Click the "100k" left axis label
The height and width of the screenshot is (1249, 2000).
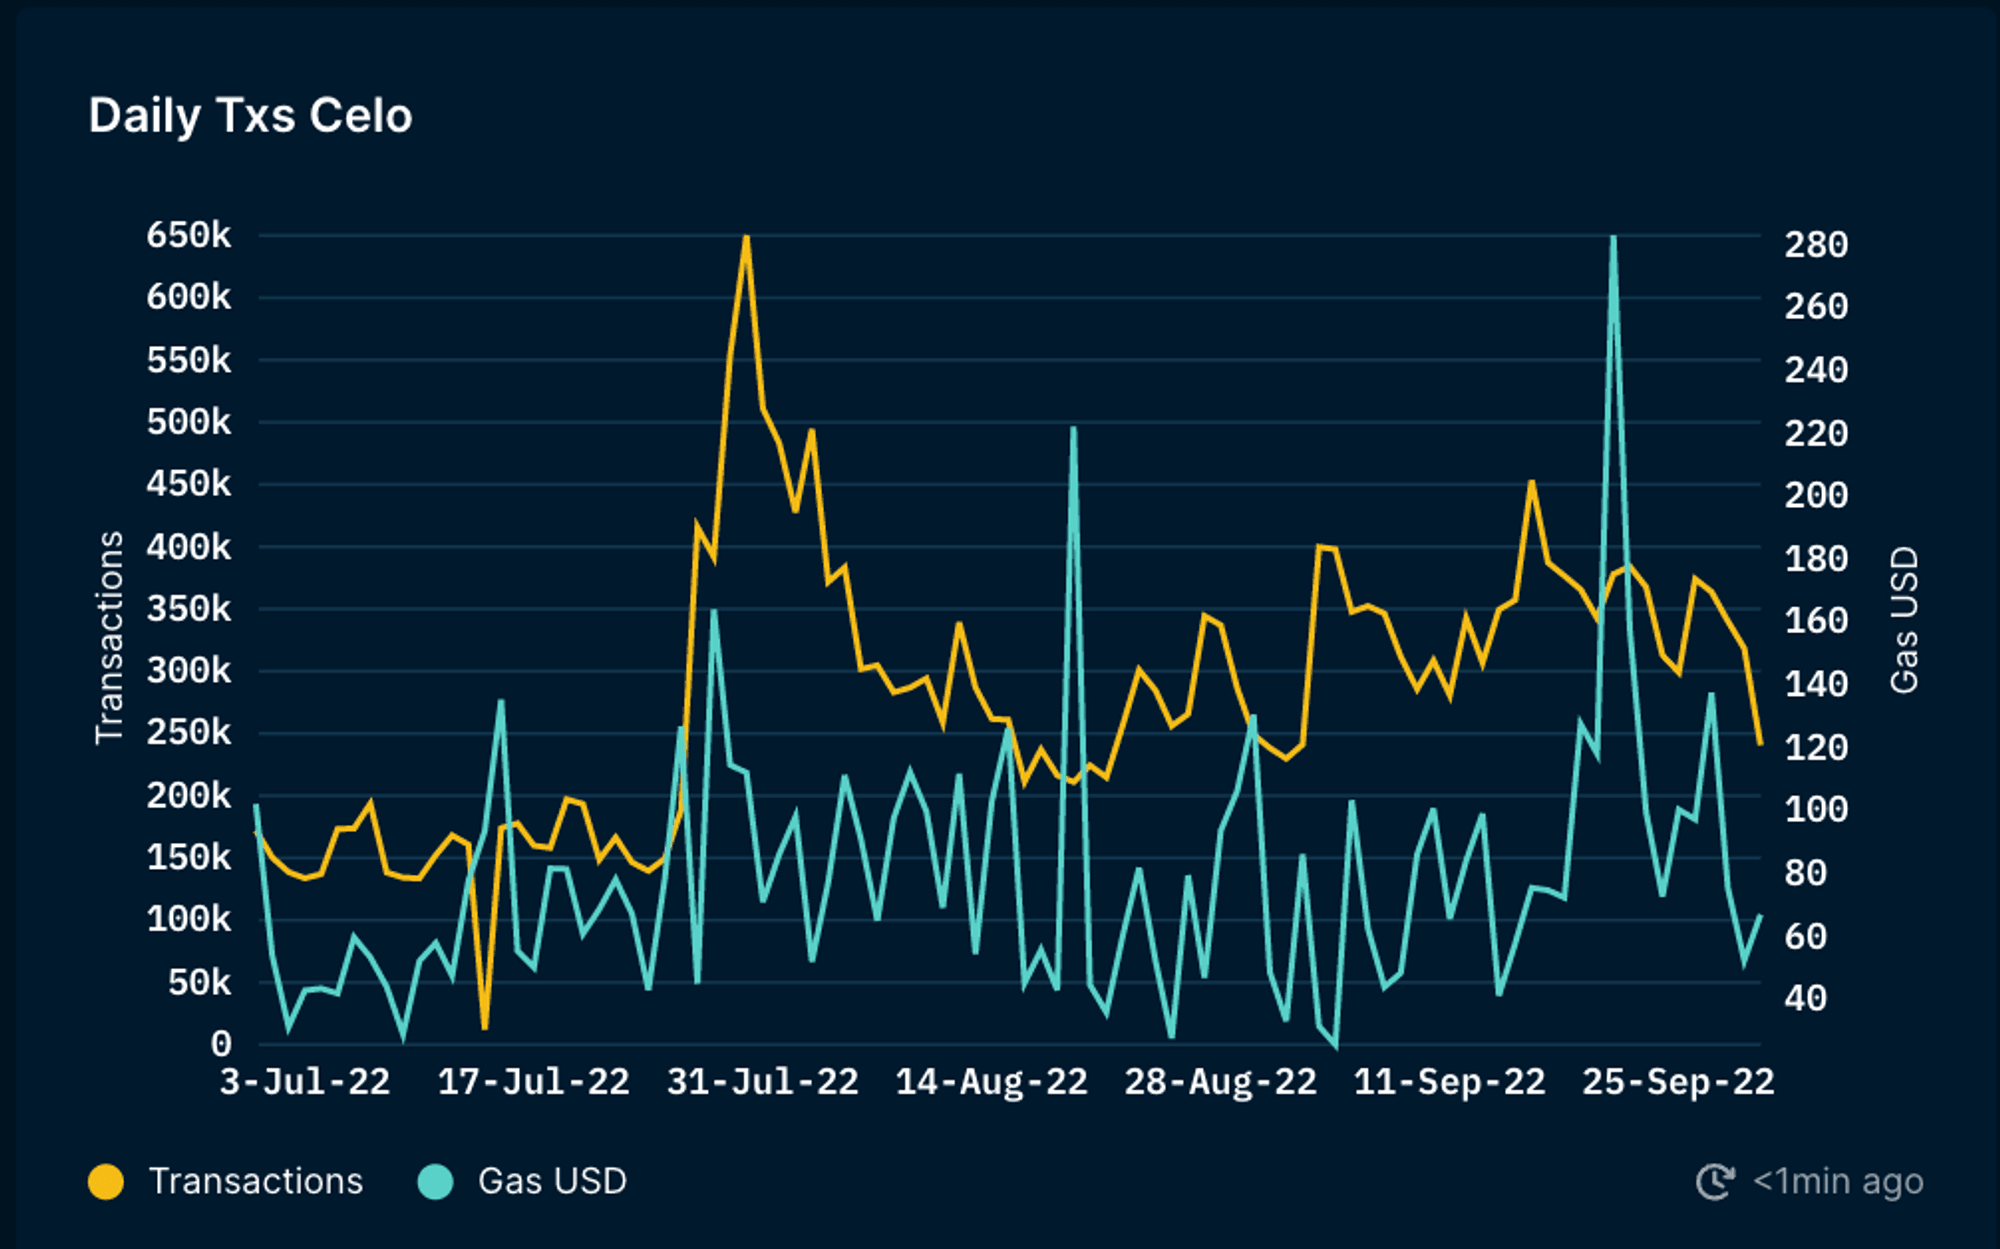(x=189, y=920)
